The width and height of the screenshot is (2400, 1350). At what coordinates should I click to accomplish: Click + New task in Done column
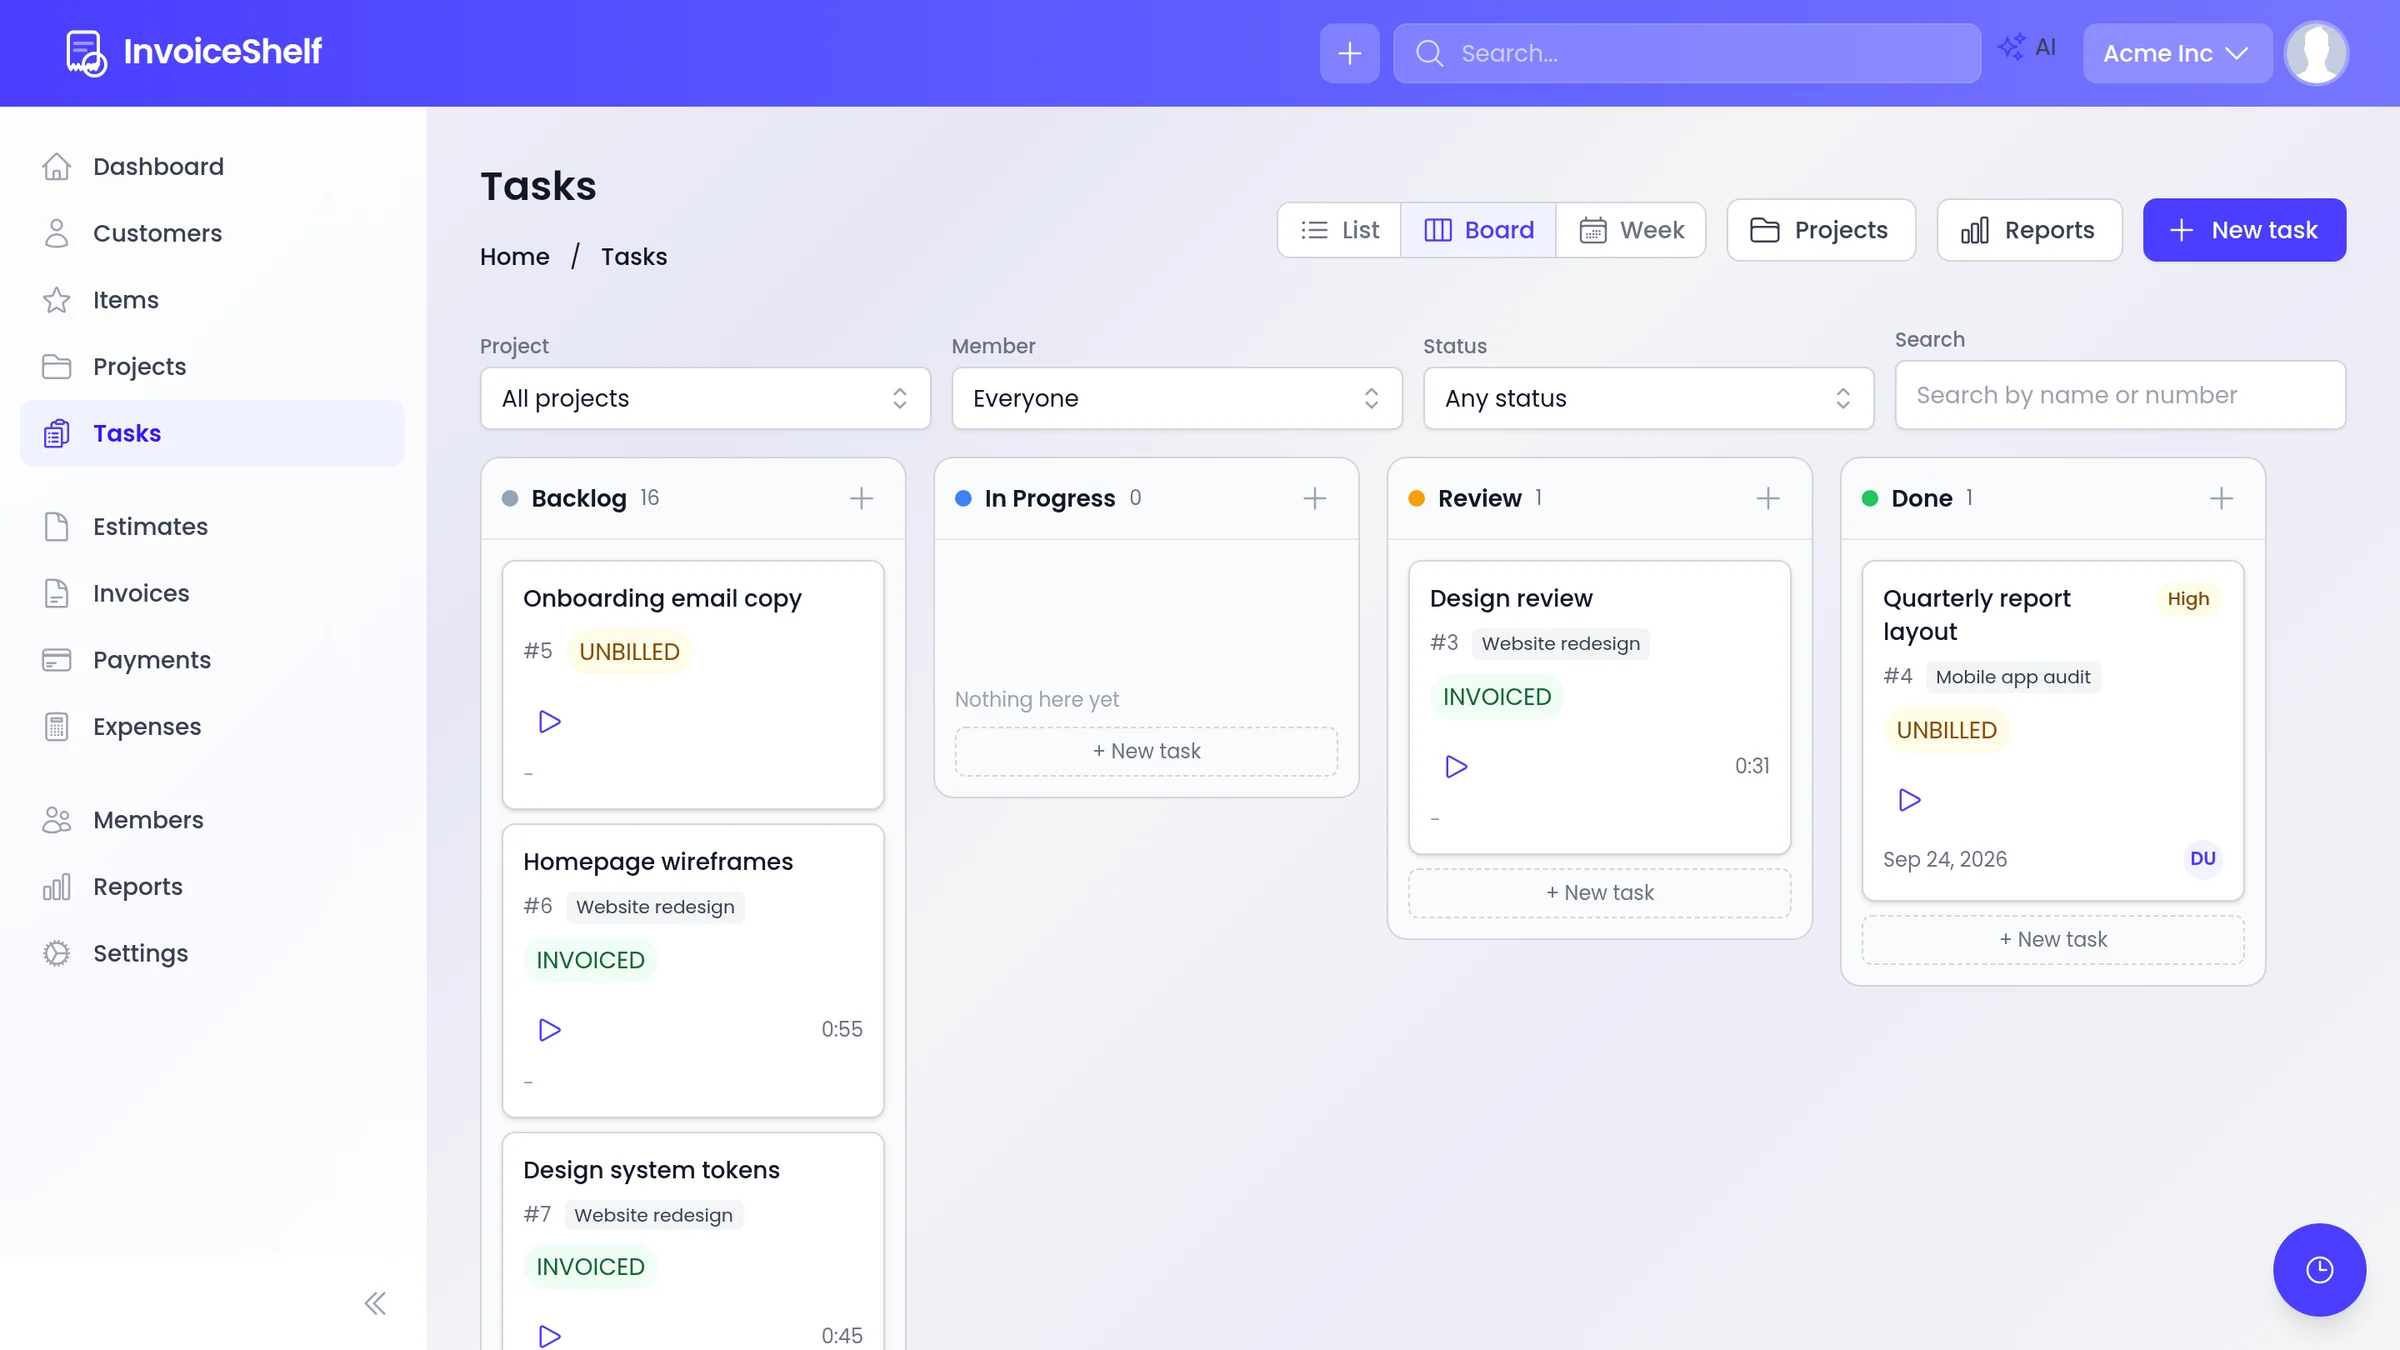2053,940
